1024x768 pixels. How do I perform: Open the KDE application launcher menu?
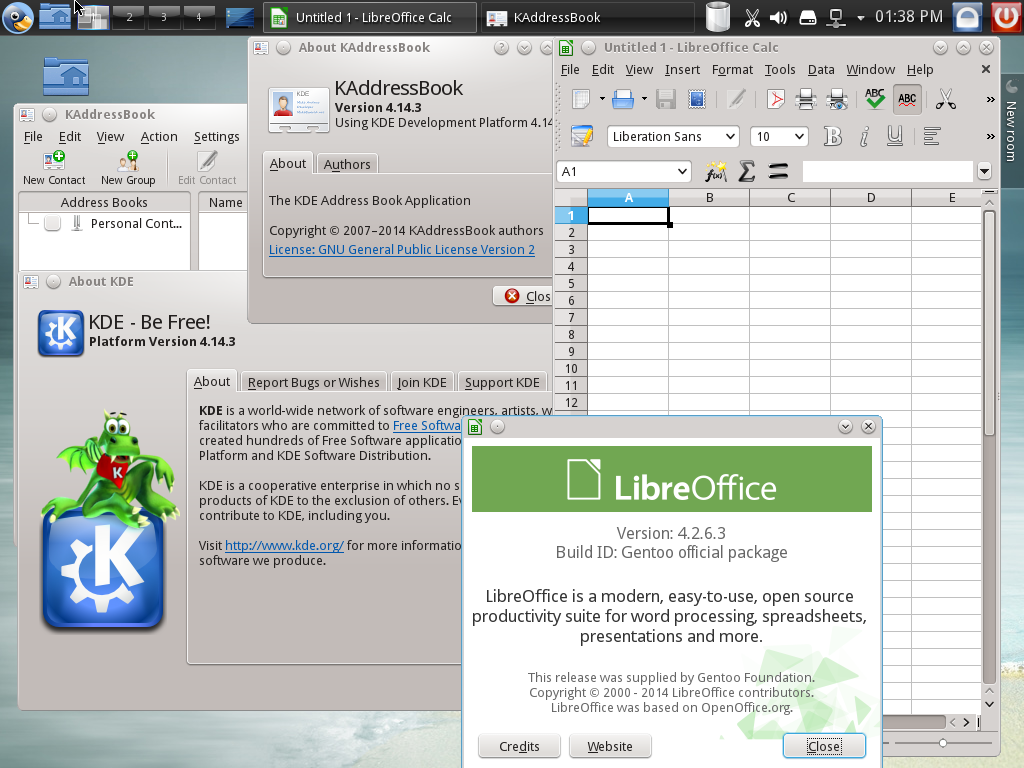[18, 17]
